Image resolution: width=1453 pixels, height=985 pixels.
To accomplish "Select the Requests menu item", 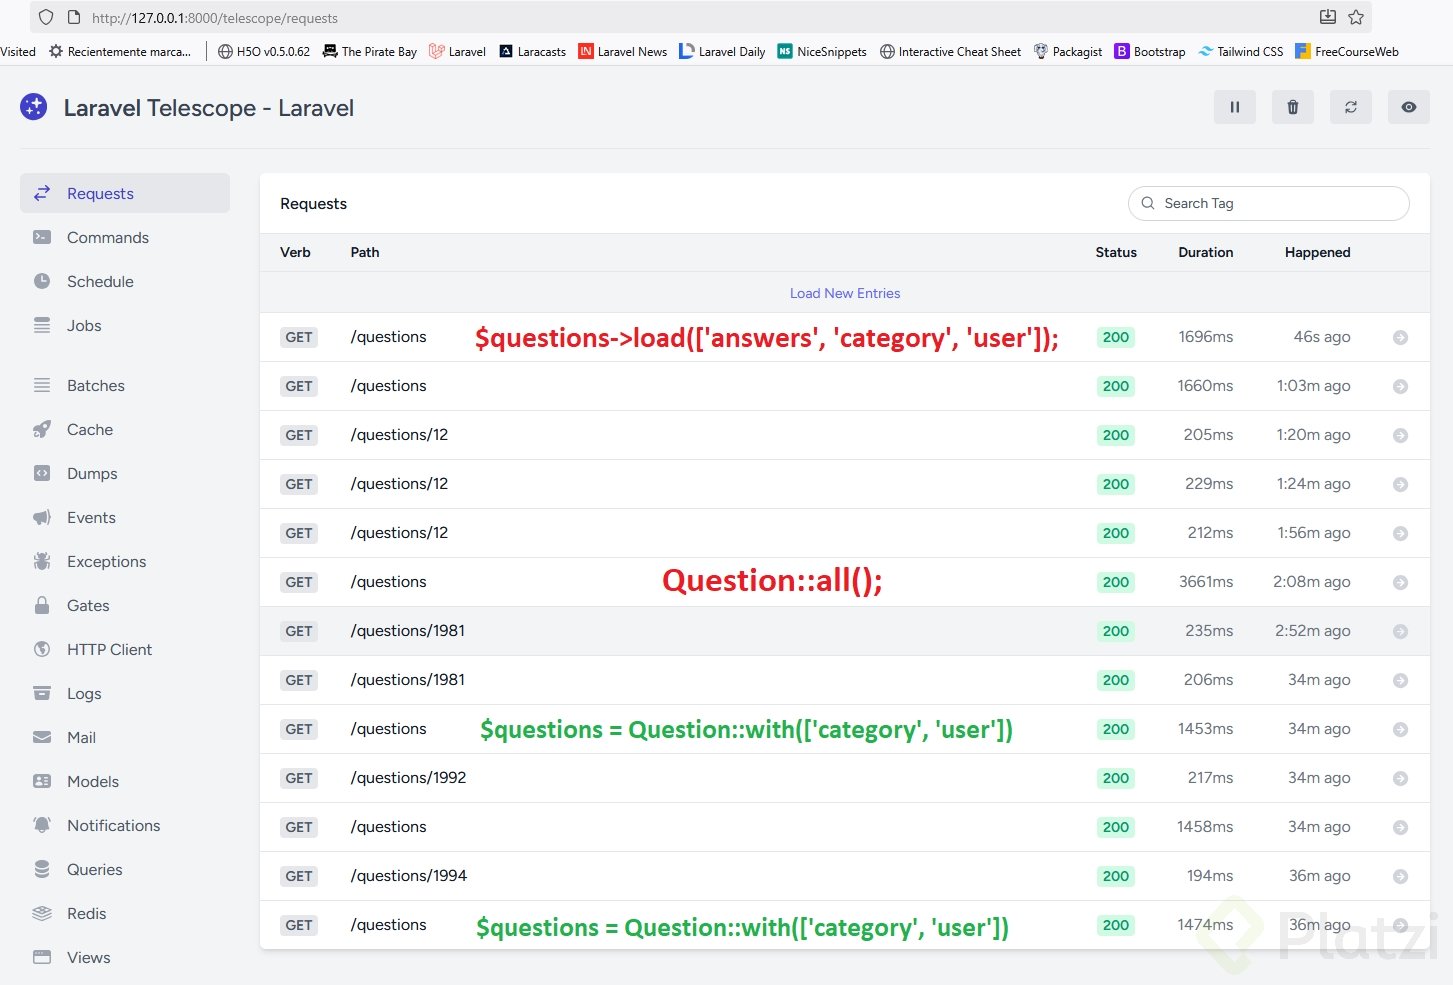I will pos(100,194).
